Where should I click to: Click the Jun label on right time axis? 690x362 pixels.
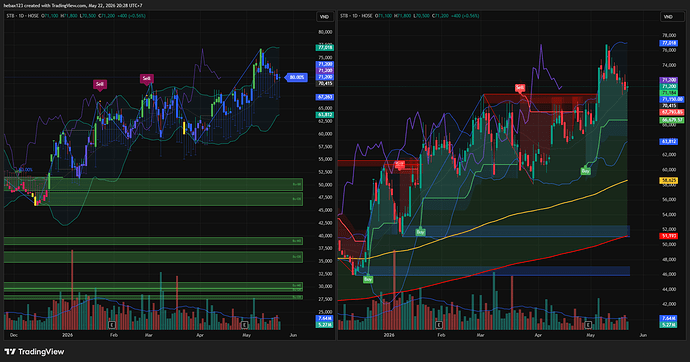coord(643,335)
